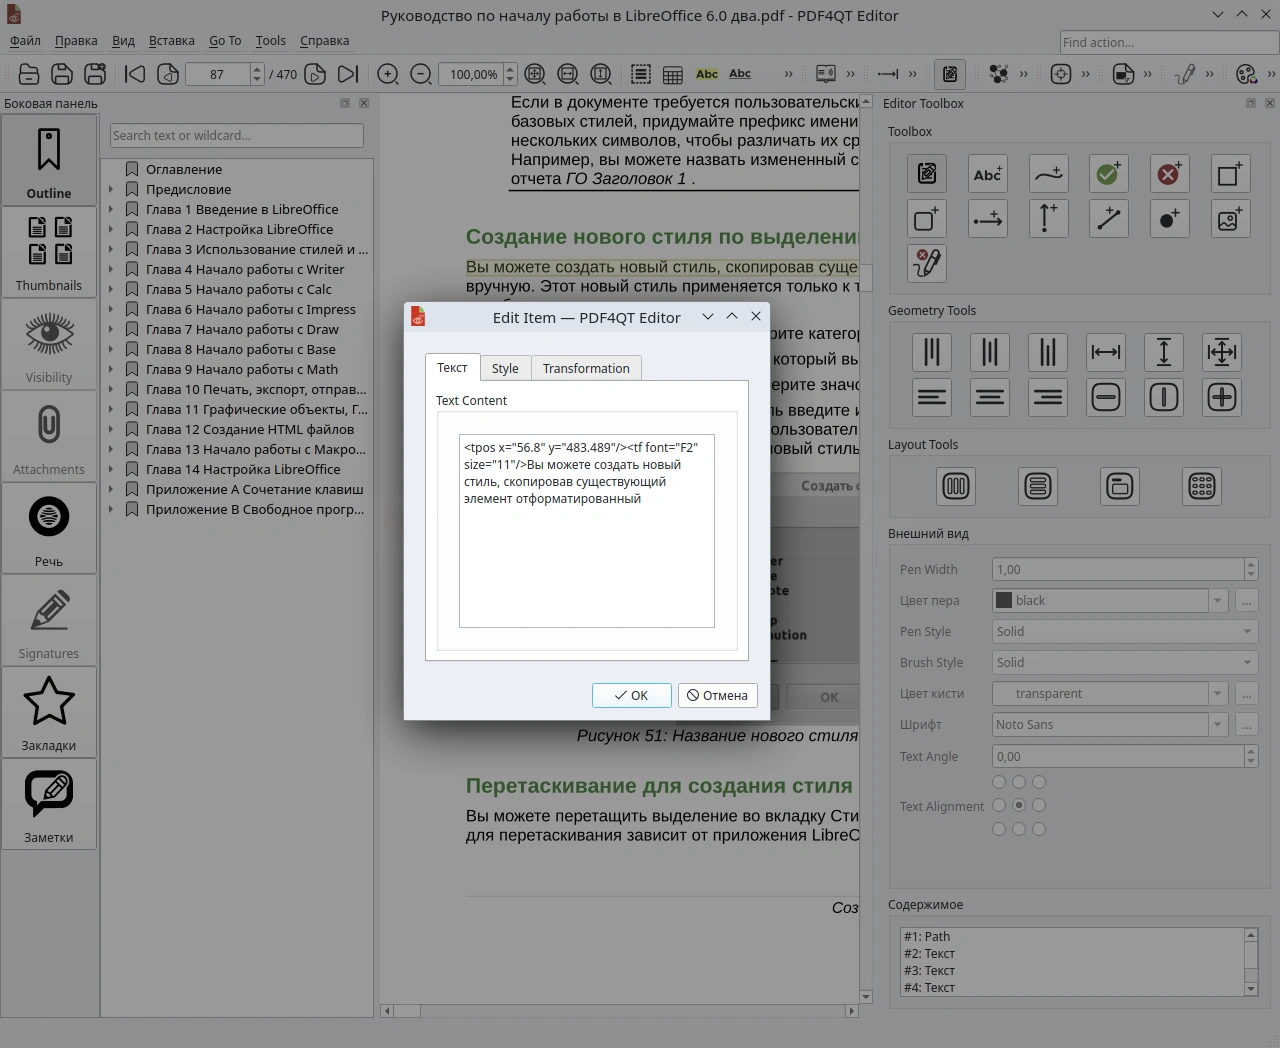Click the set same width geometry tool
The image size is (1280, 1048).
point(1106,352)
